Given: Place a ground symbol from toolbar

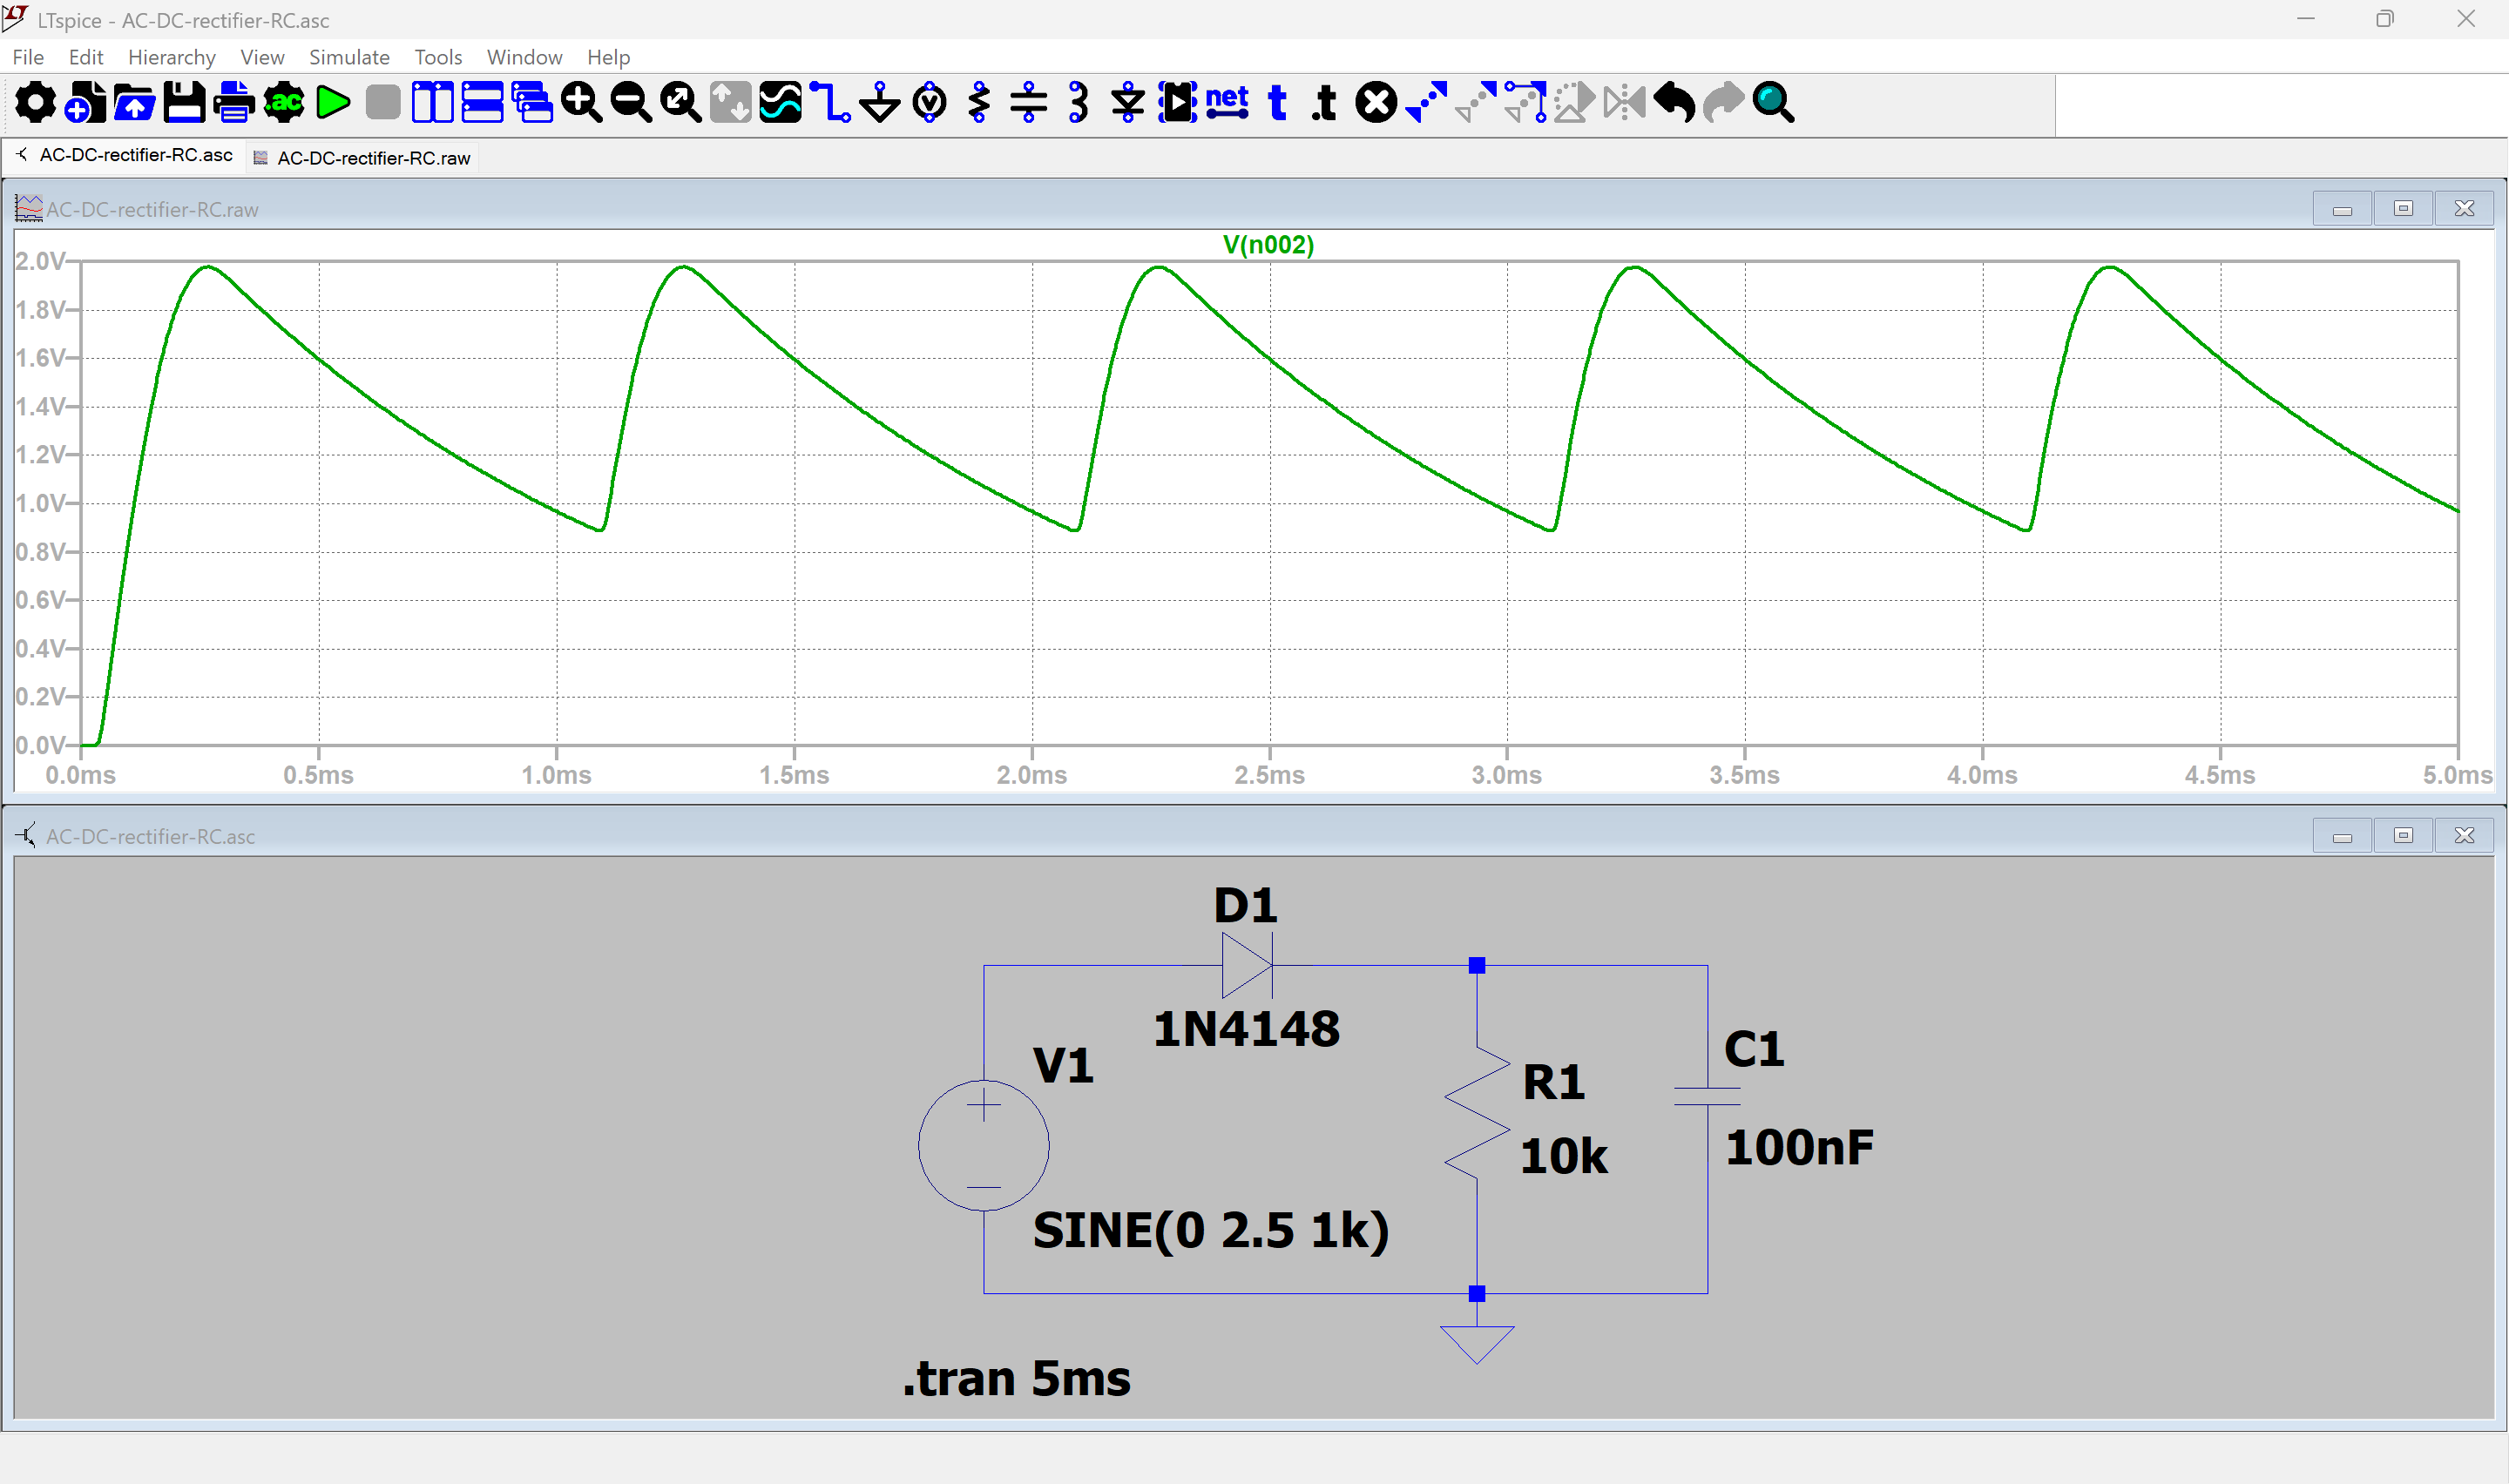Looking at the screenshot, I should (879, 103).
